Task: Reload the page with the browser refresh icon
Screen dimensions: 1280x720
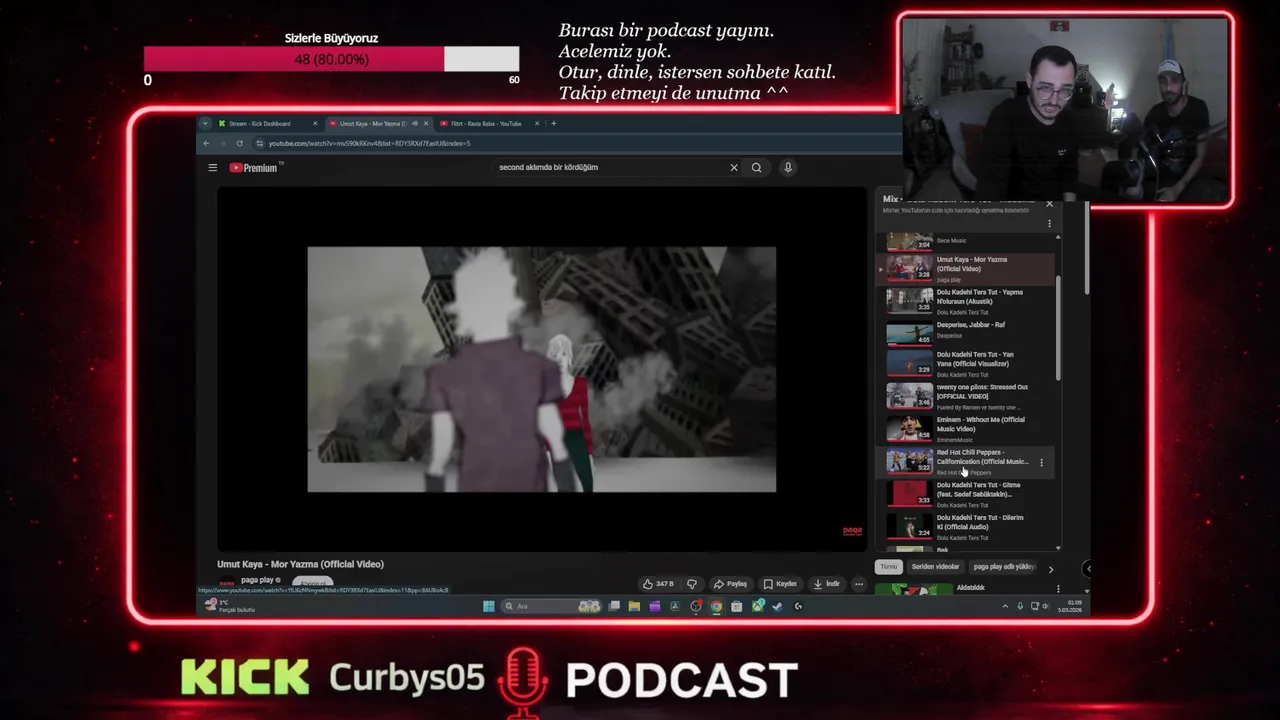Action: coord(239,143)
